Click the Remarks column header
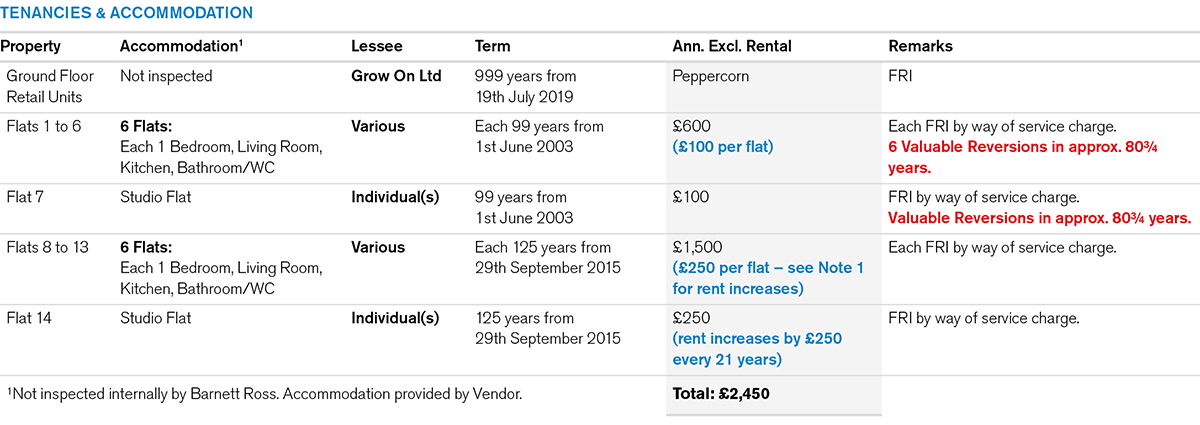1200x425 pixels. (920, 46)
